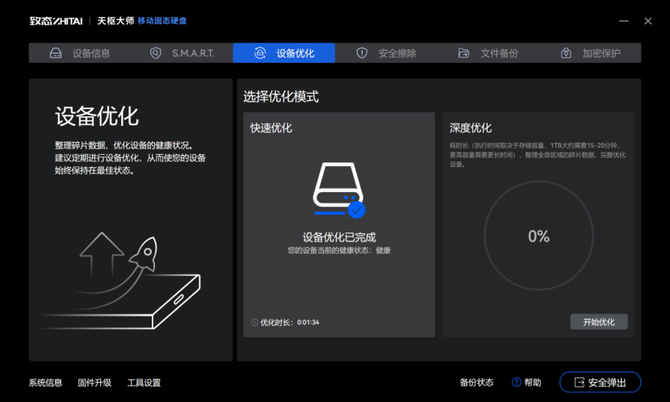
Task: Open 系统信息 at the bottom
Action: pos(45,383)
